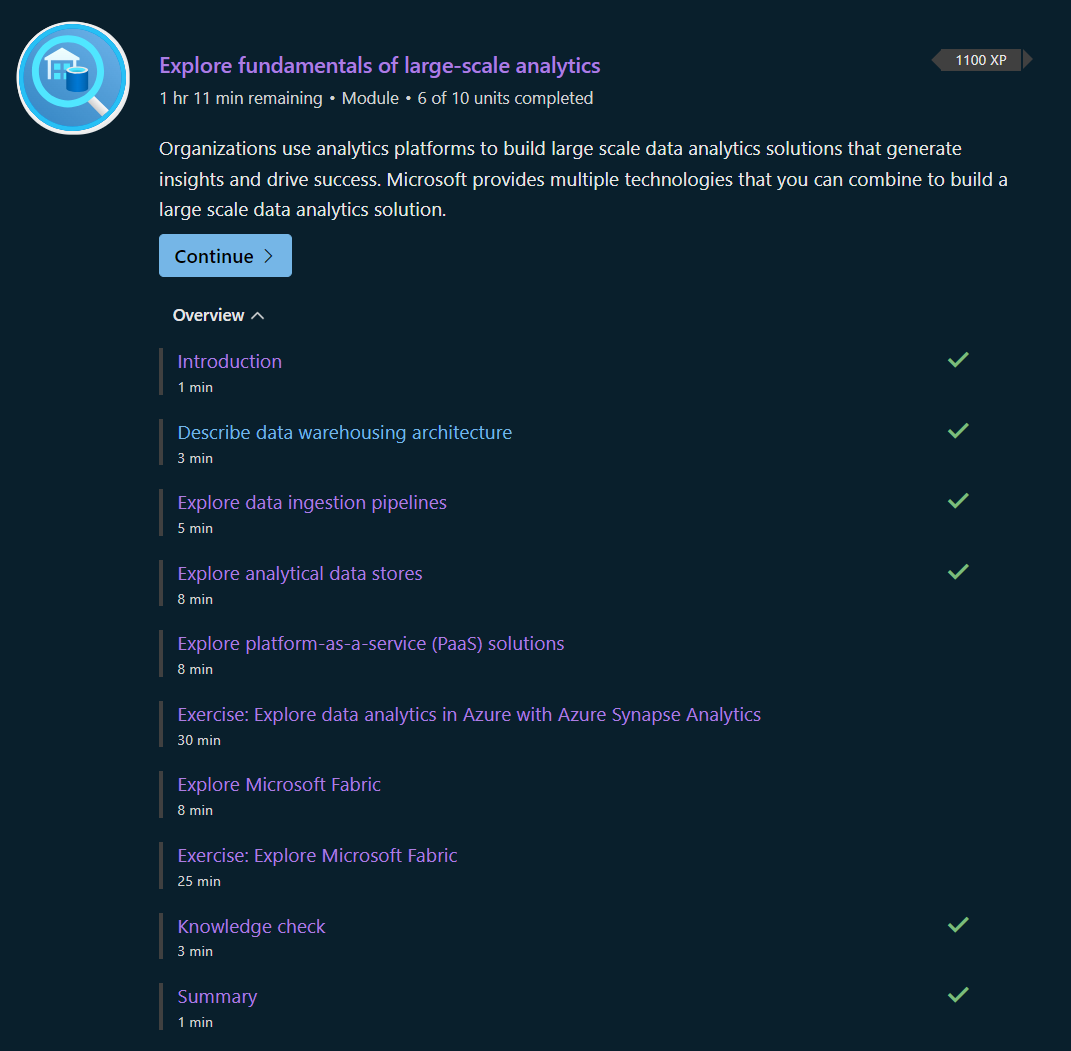Image resolution: width=1071 pixels, height=1051 pixels.
Task: Click the checkmark beside Explore data ingestion pipelines
Action: pos(957,501)
